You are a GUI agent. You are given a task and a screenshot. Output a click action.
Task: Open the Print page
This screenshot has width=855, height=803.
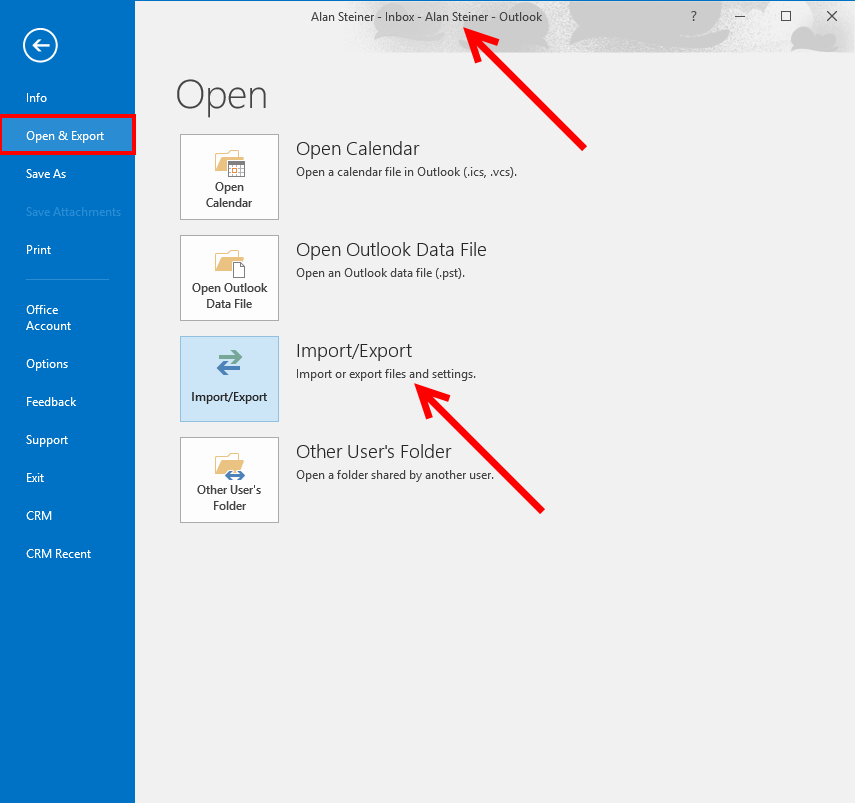39,250
